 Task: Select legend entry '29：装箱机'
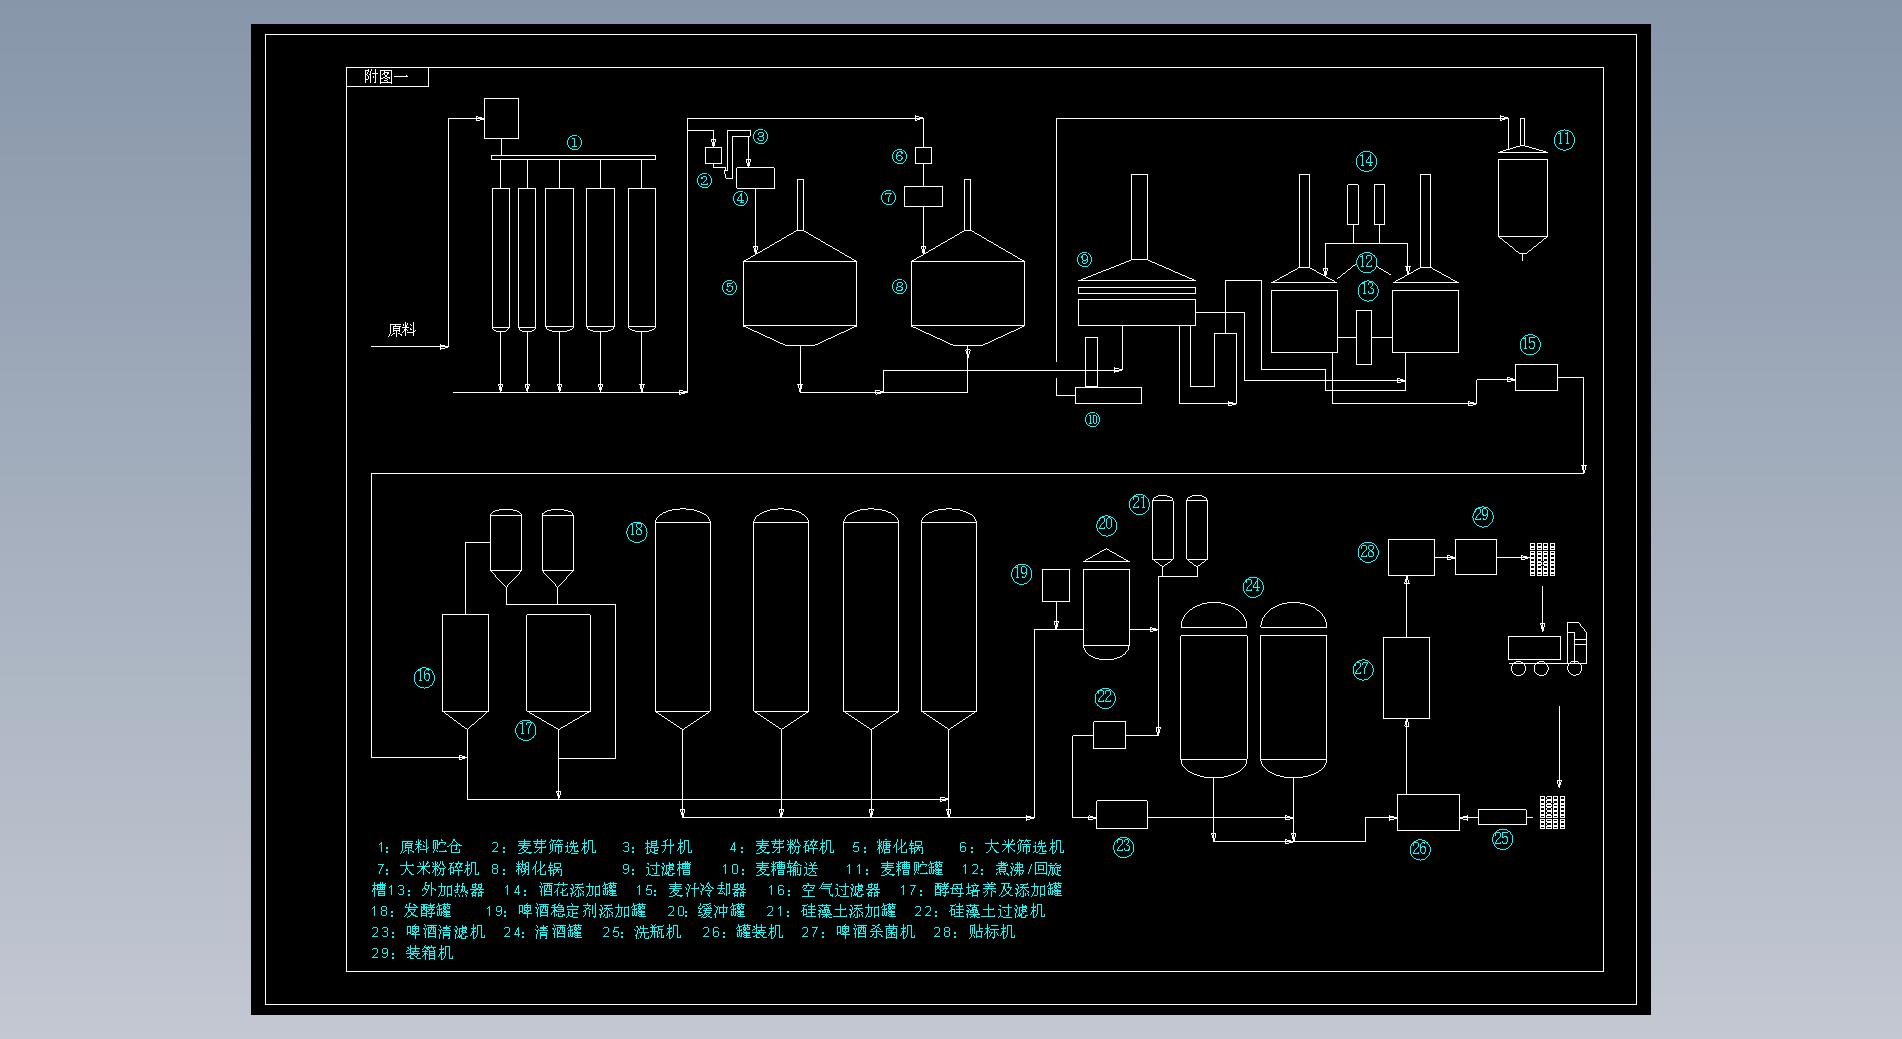(412, 954)
